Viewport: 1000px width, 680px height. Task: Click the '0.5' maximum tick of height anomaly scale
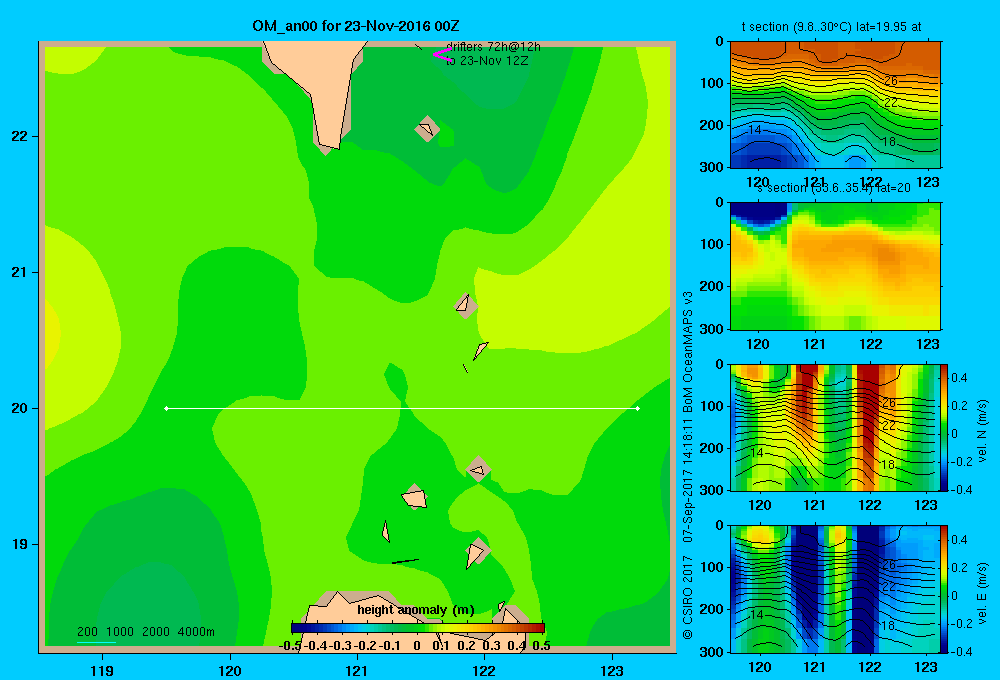pyautogui.click(x=541, y=646)
